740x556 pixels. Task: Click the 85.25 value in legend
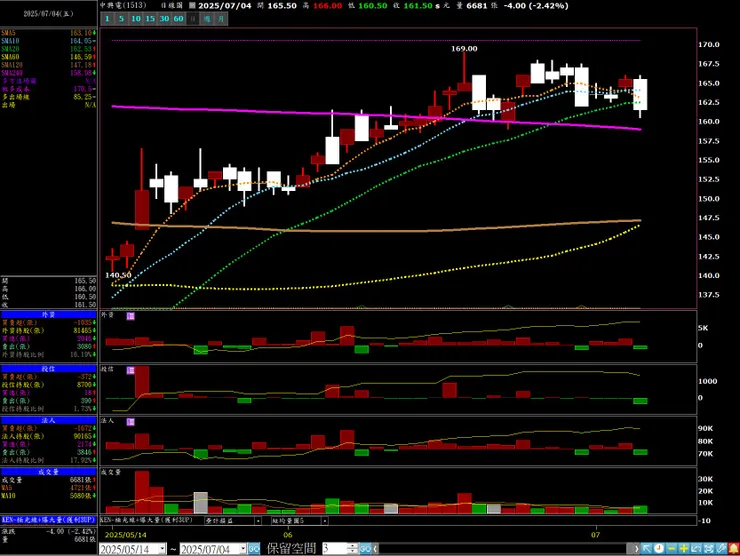[83, 97]
